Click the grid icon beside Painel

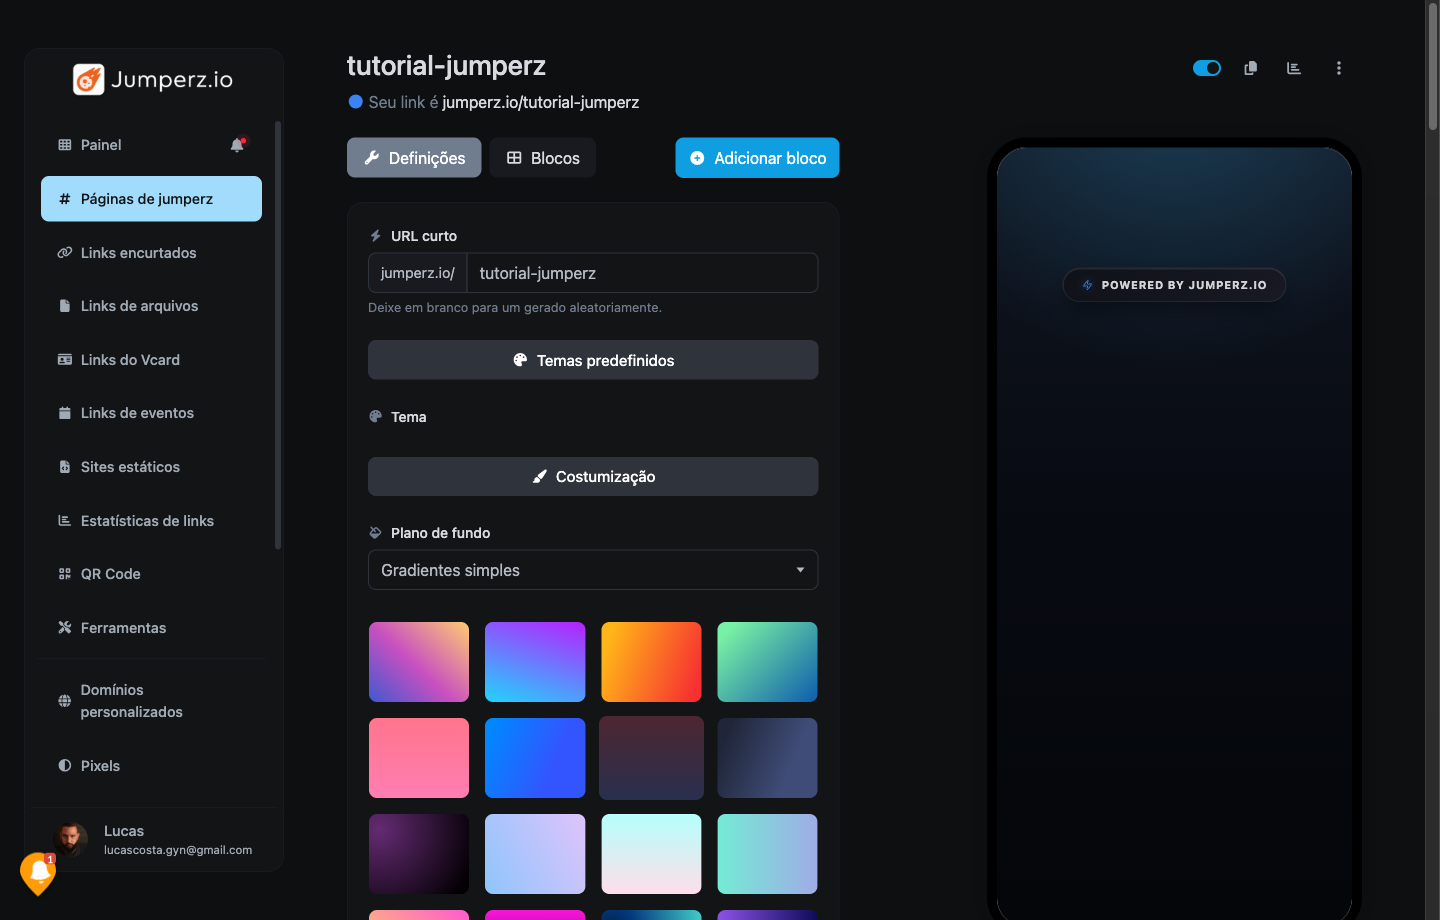pyautogui.click(x=65, y=145)
